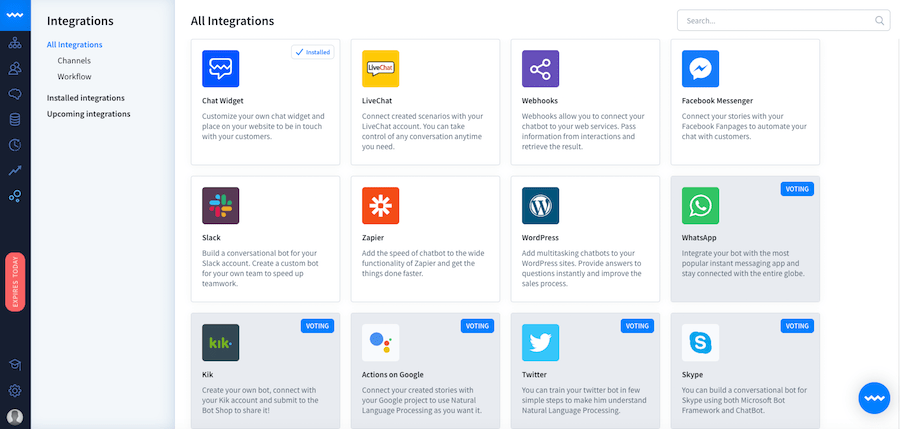Open the settings gear in sidebar
Screen dimensions: 900x429
(x=15, y=391)
